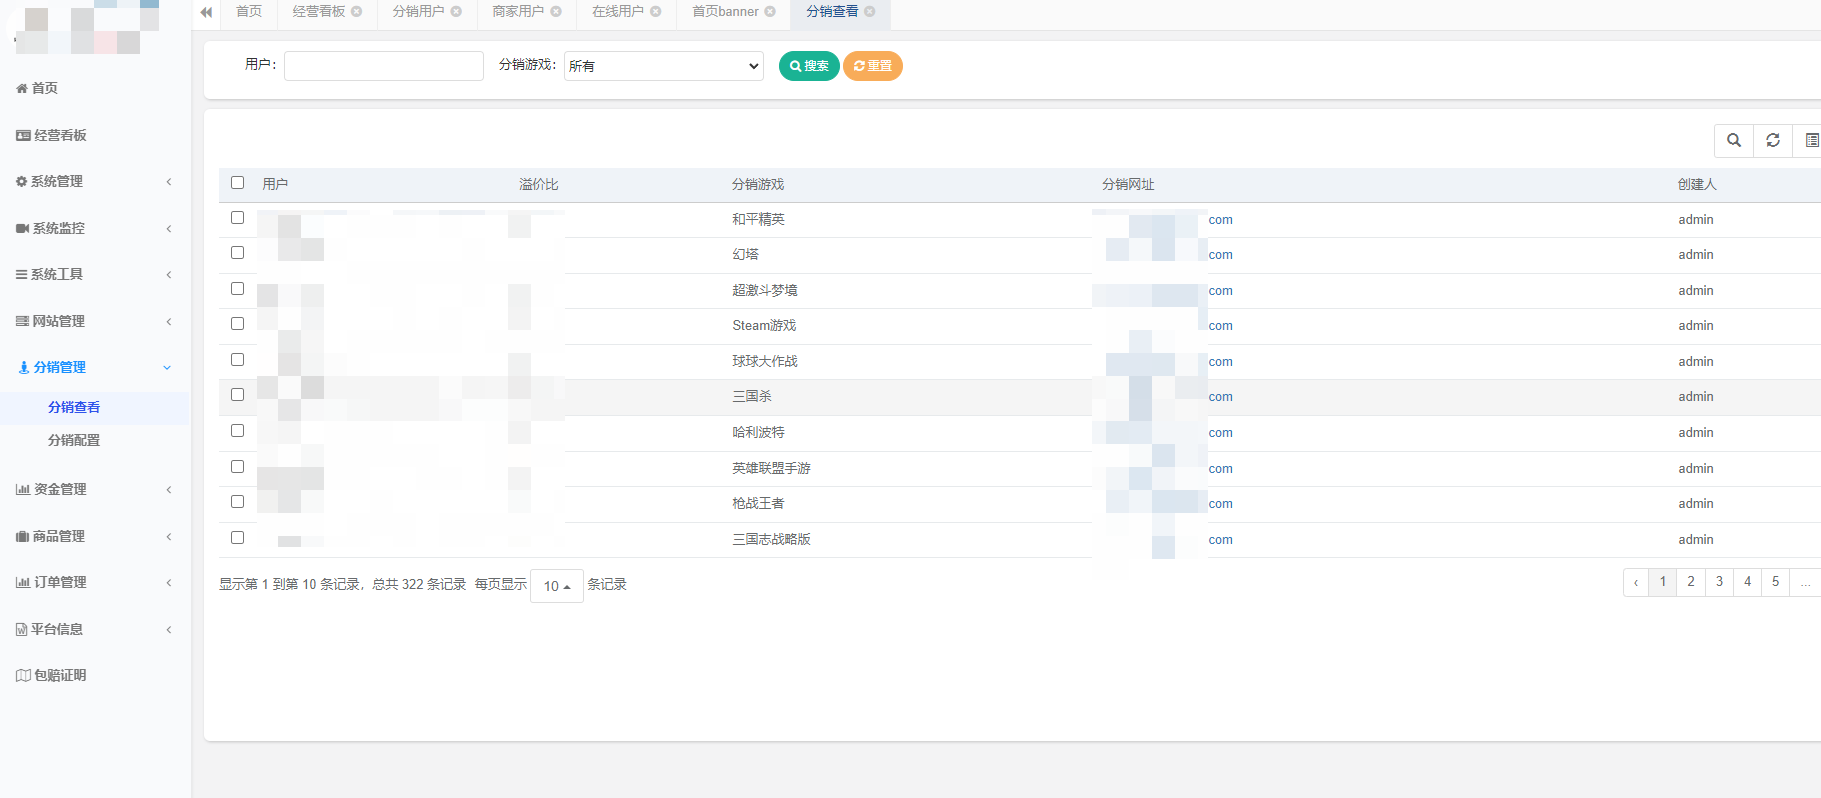Screen dimensions: 1821x798
Task: Switch to the 首页 tab
Action: [249, 12]
